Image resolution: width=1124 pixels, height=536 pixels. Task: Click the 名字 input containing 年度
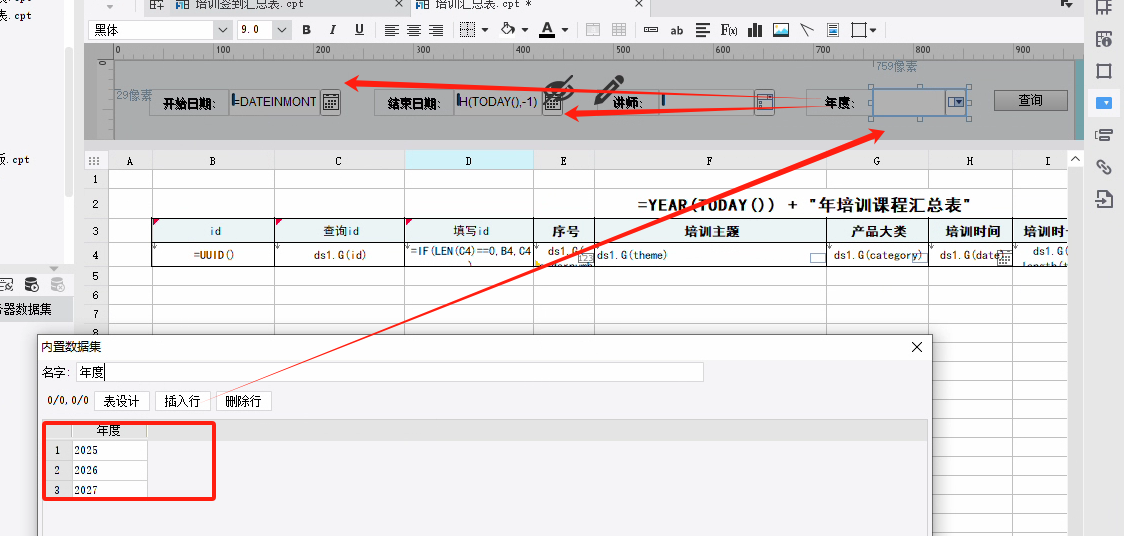(x=389, y=372)
